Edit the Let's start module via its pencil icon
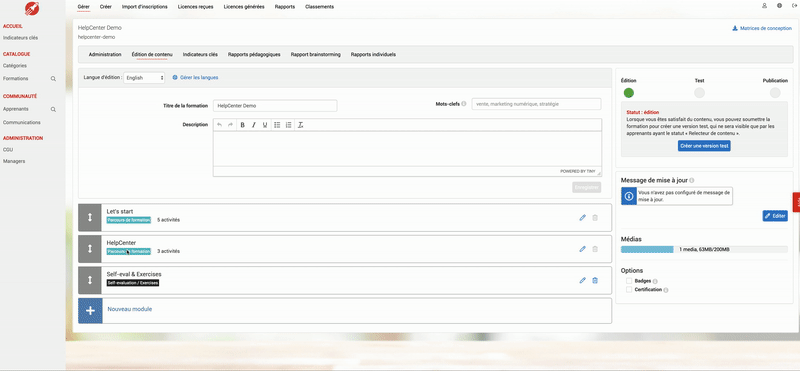 [582, 218]
